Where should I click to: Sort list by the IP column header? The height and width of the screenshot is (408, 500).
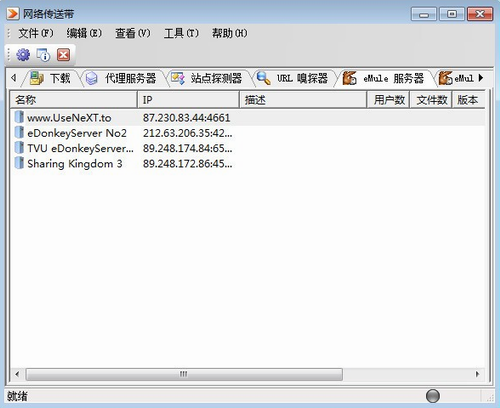pos(188,100)
